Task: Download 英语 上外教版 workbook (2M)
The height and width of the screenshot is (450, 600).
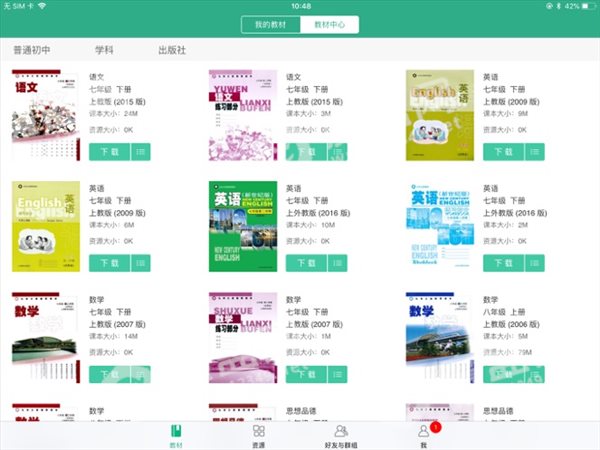Action: point(504,263)
